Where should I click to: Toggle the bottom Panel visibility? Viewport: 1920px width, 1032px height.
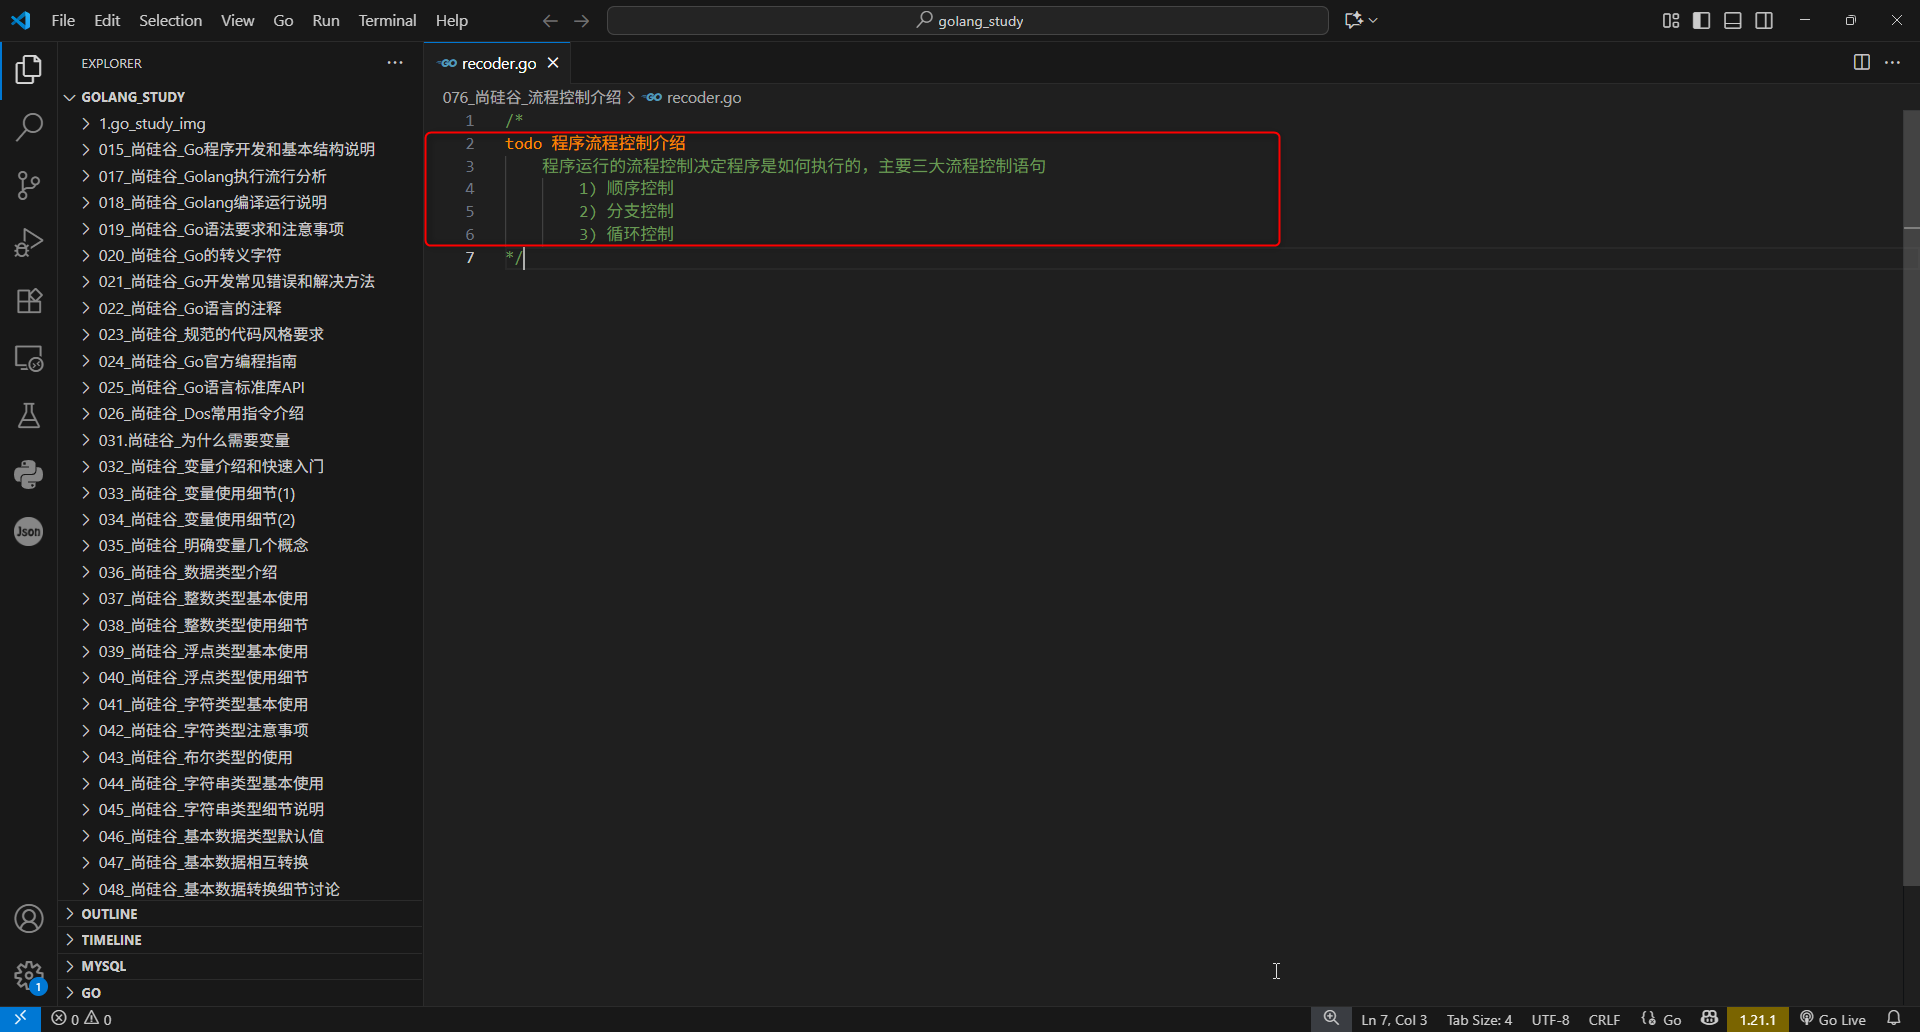pos(1733,20)
